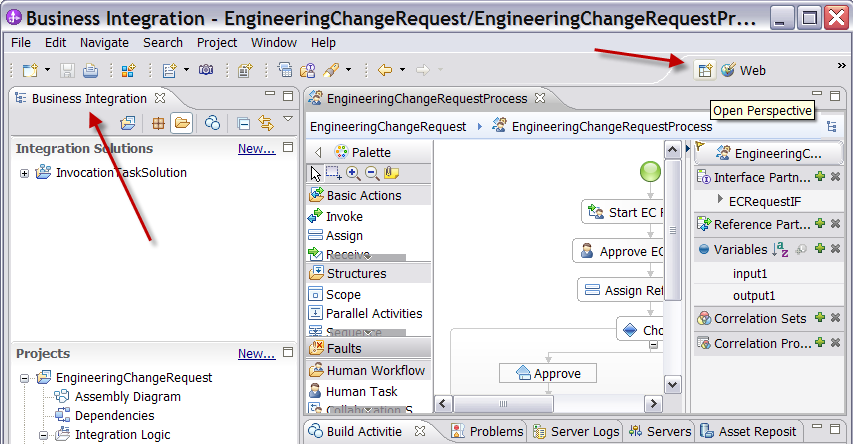Switch to the Servers tab
The image size is (853, 444).
[660, 431]
